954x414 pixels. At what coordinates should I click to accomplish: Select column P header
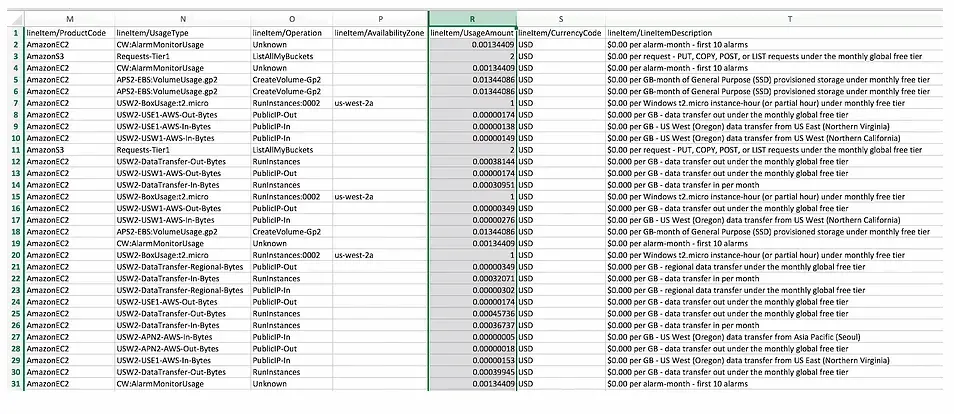coord(381,19)
